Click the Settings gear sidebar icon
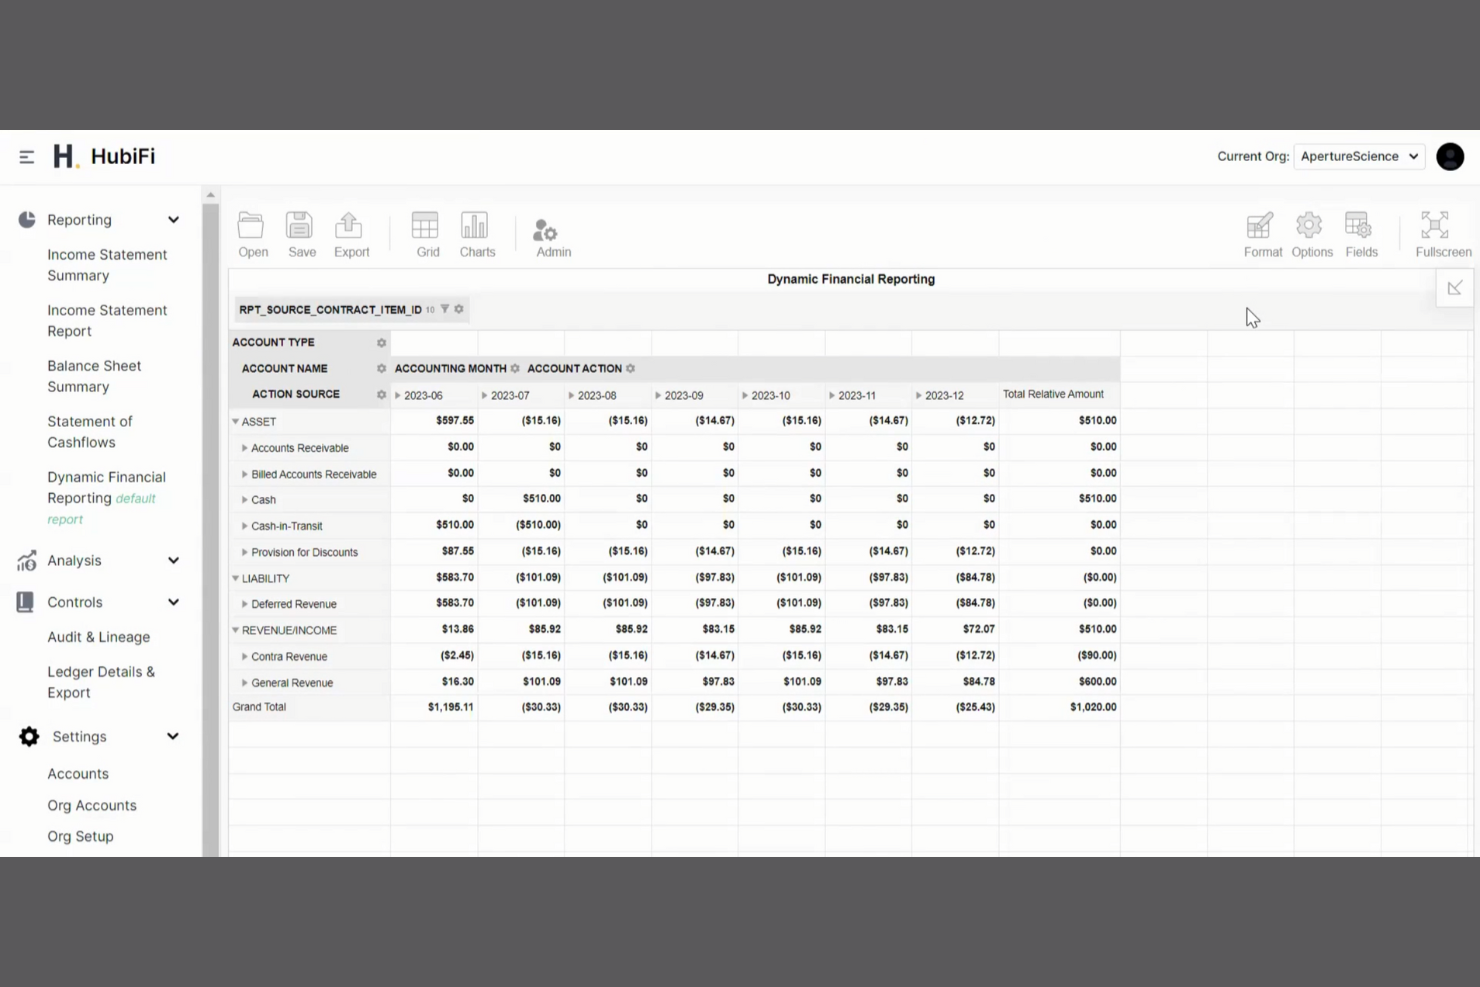 point(29,737)
